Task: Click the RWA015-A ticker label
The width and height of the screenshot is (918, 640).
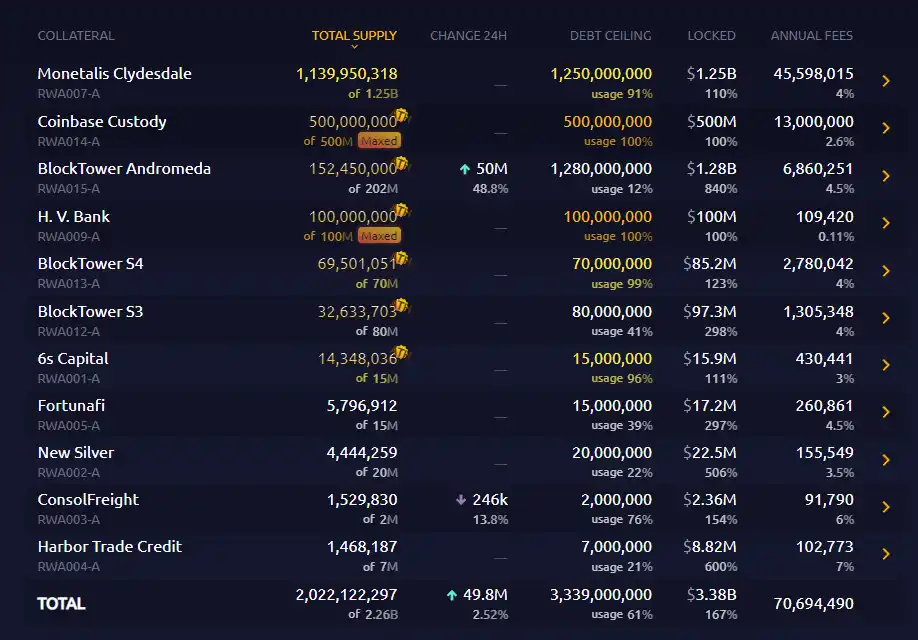Action: [x=68, y=189]
